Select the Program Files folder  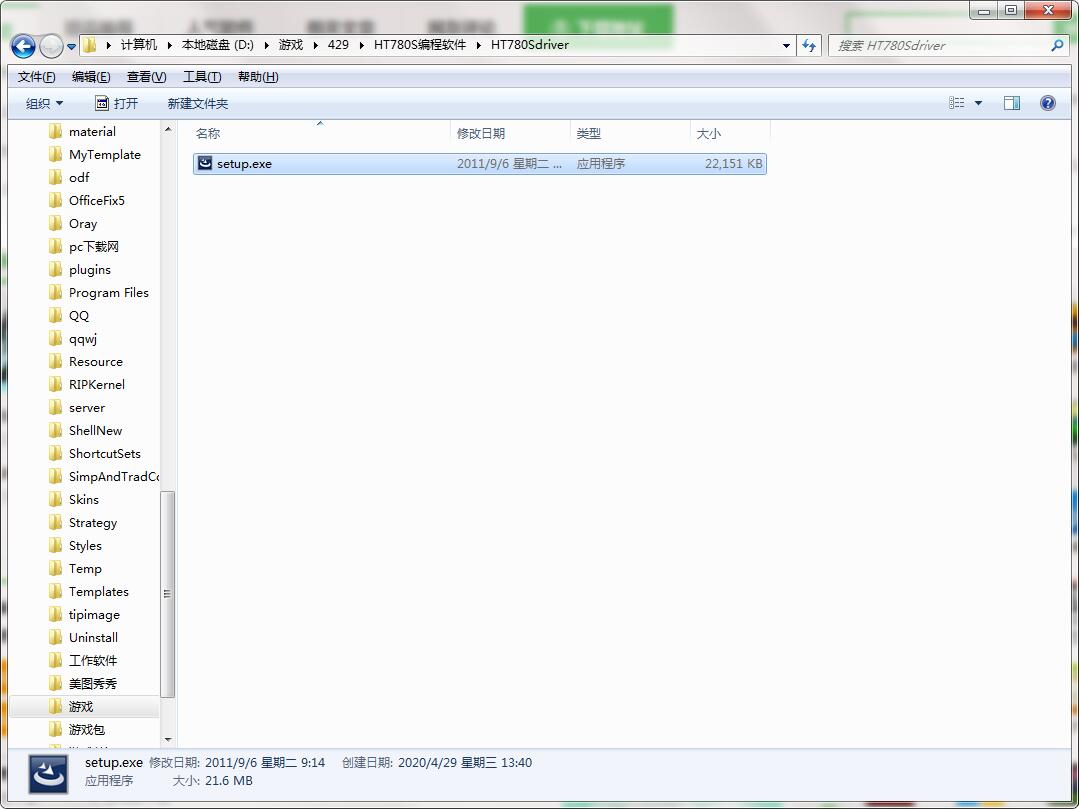click(108, 292)
